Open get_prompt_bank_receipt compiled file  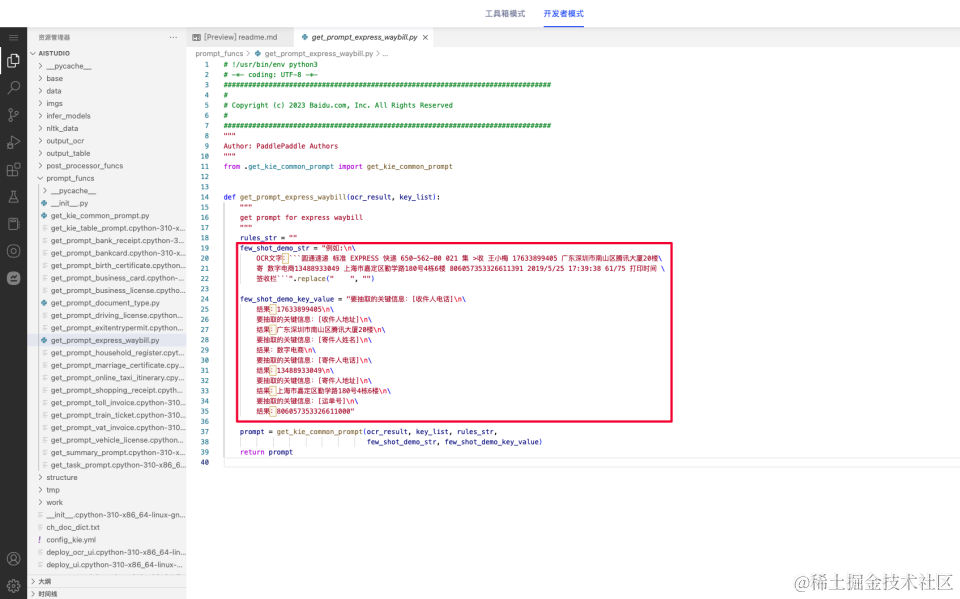coord(117,241)
